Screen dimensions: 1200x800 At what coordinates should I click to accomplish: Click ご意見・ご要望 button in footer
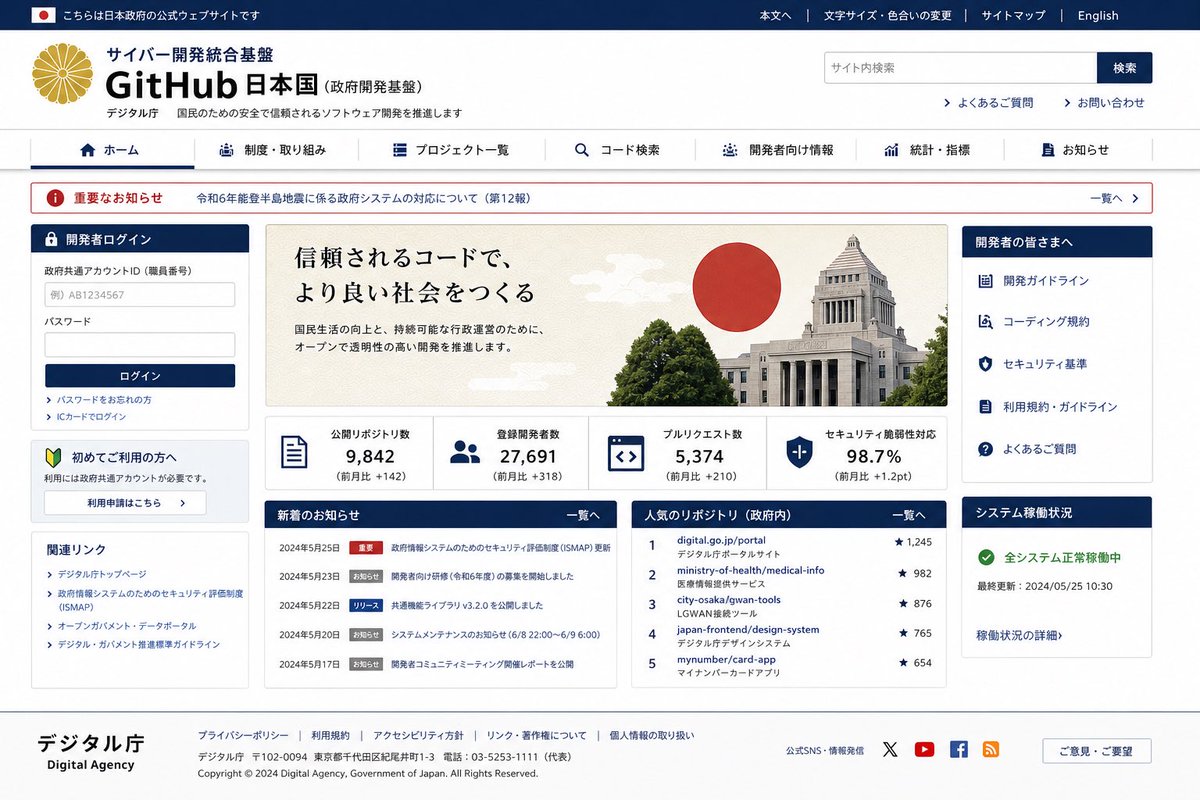(1097, 751)
